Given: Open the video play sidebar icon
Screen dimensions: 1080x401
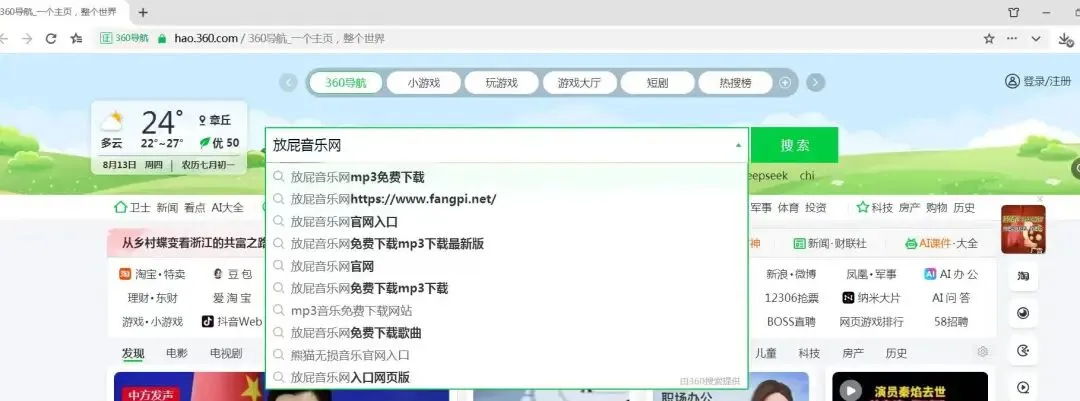Looking at the screenshot, I should tap(1023, 387).
